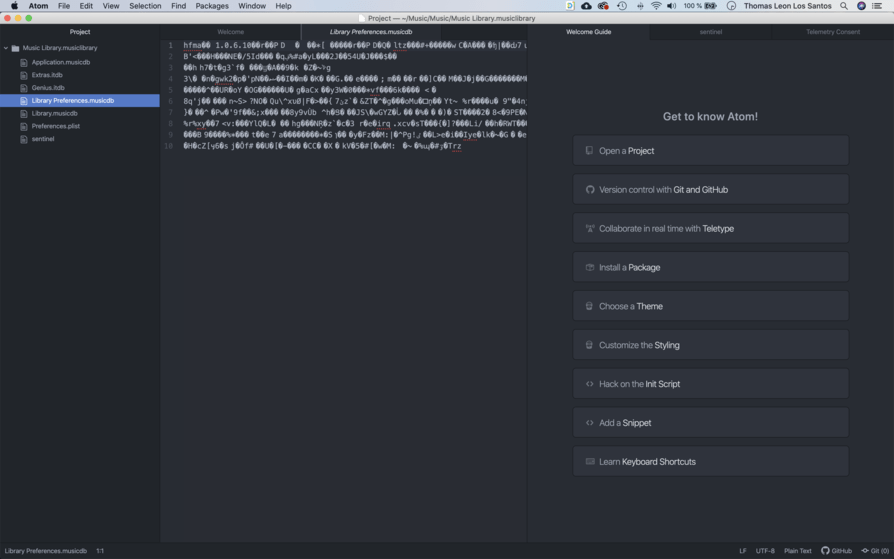The image size is (894, 559).
Task: Open sentinel file in tree
Action: tap(43, 139)
